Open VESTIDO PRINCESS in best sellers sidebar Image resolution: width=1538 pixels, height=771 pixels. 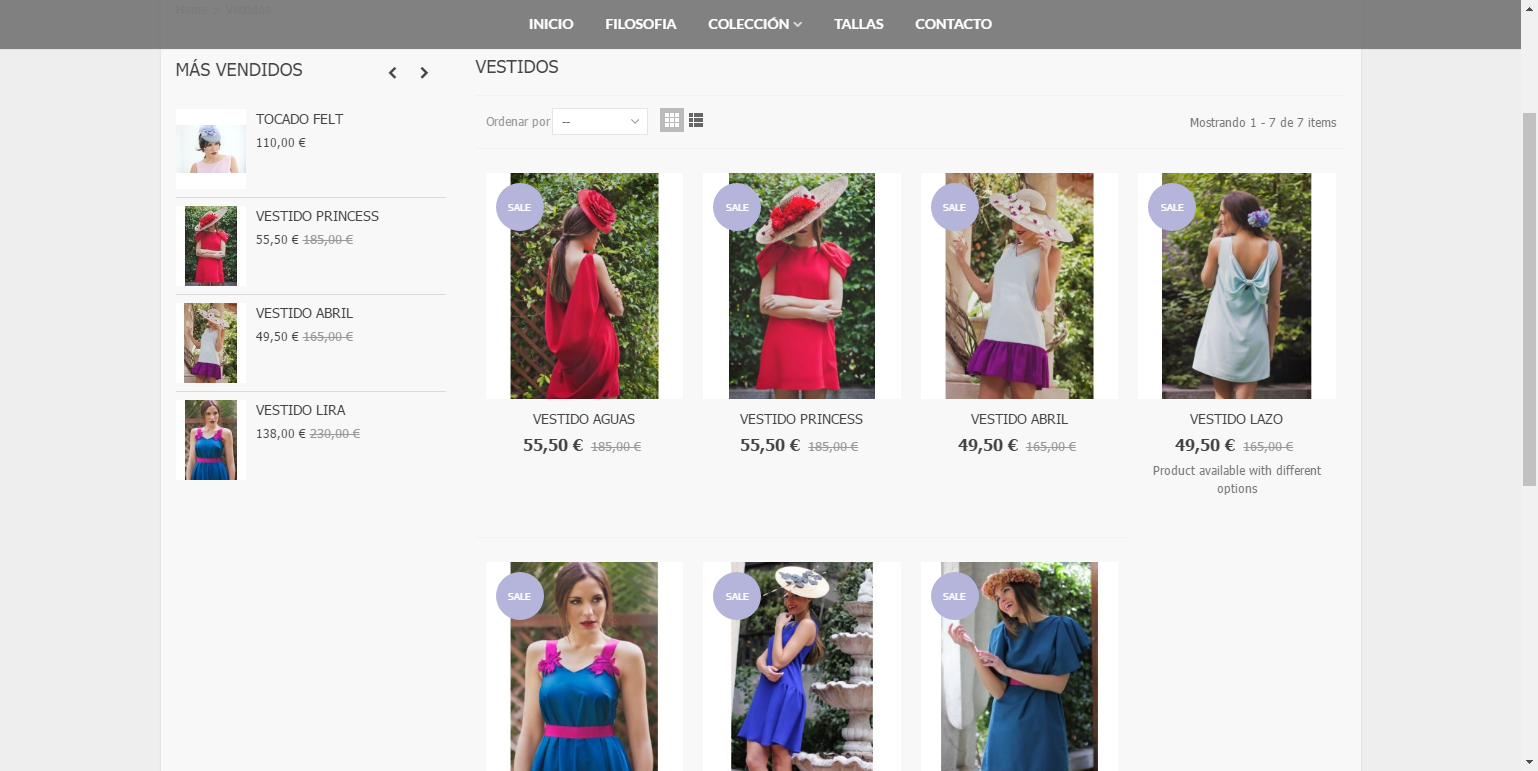pos(317,216)
